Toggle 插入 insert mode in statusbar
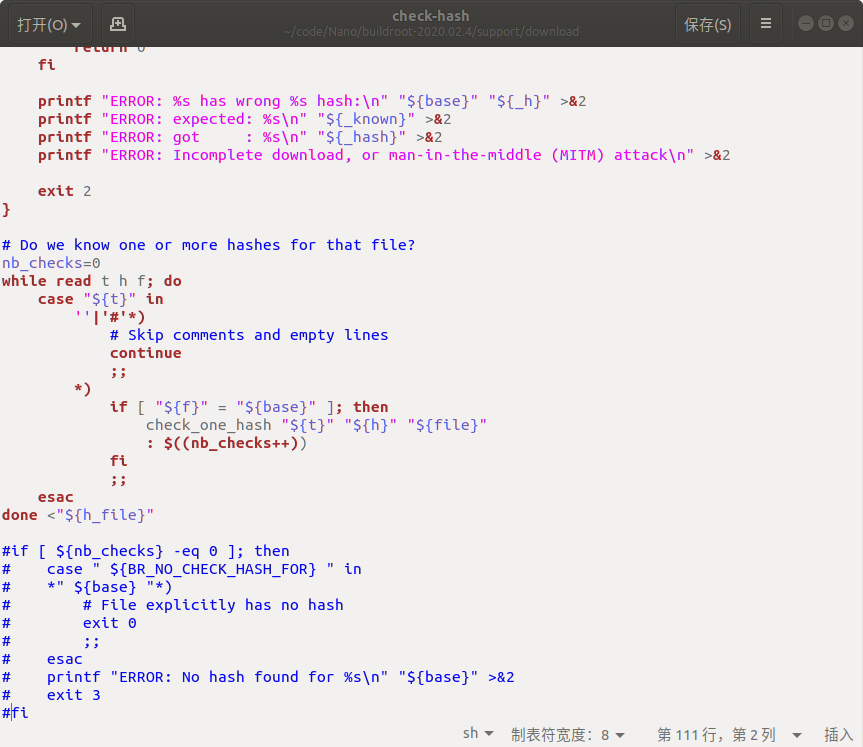This screenshot has height=747, width=863. point(838,733)
